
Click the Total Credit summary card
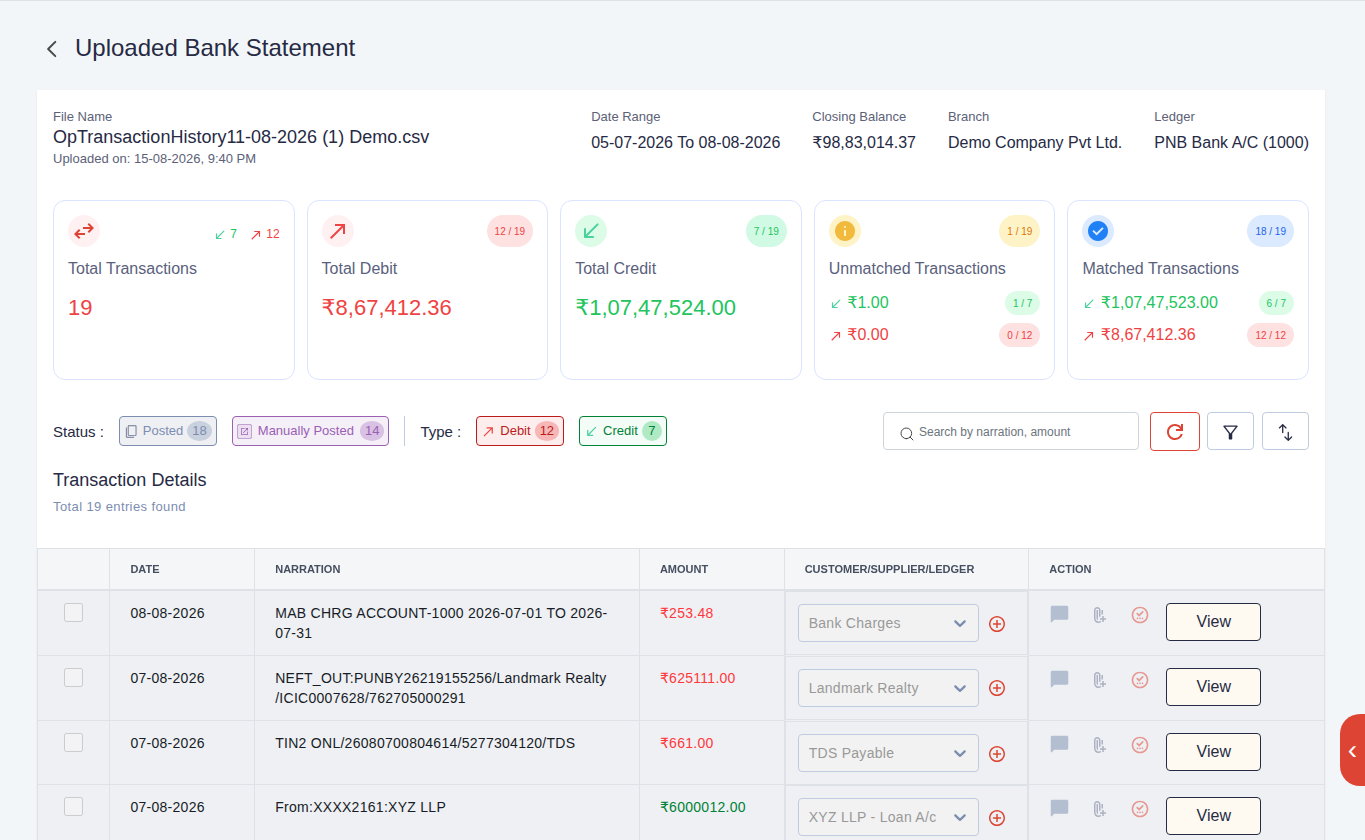681,290
